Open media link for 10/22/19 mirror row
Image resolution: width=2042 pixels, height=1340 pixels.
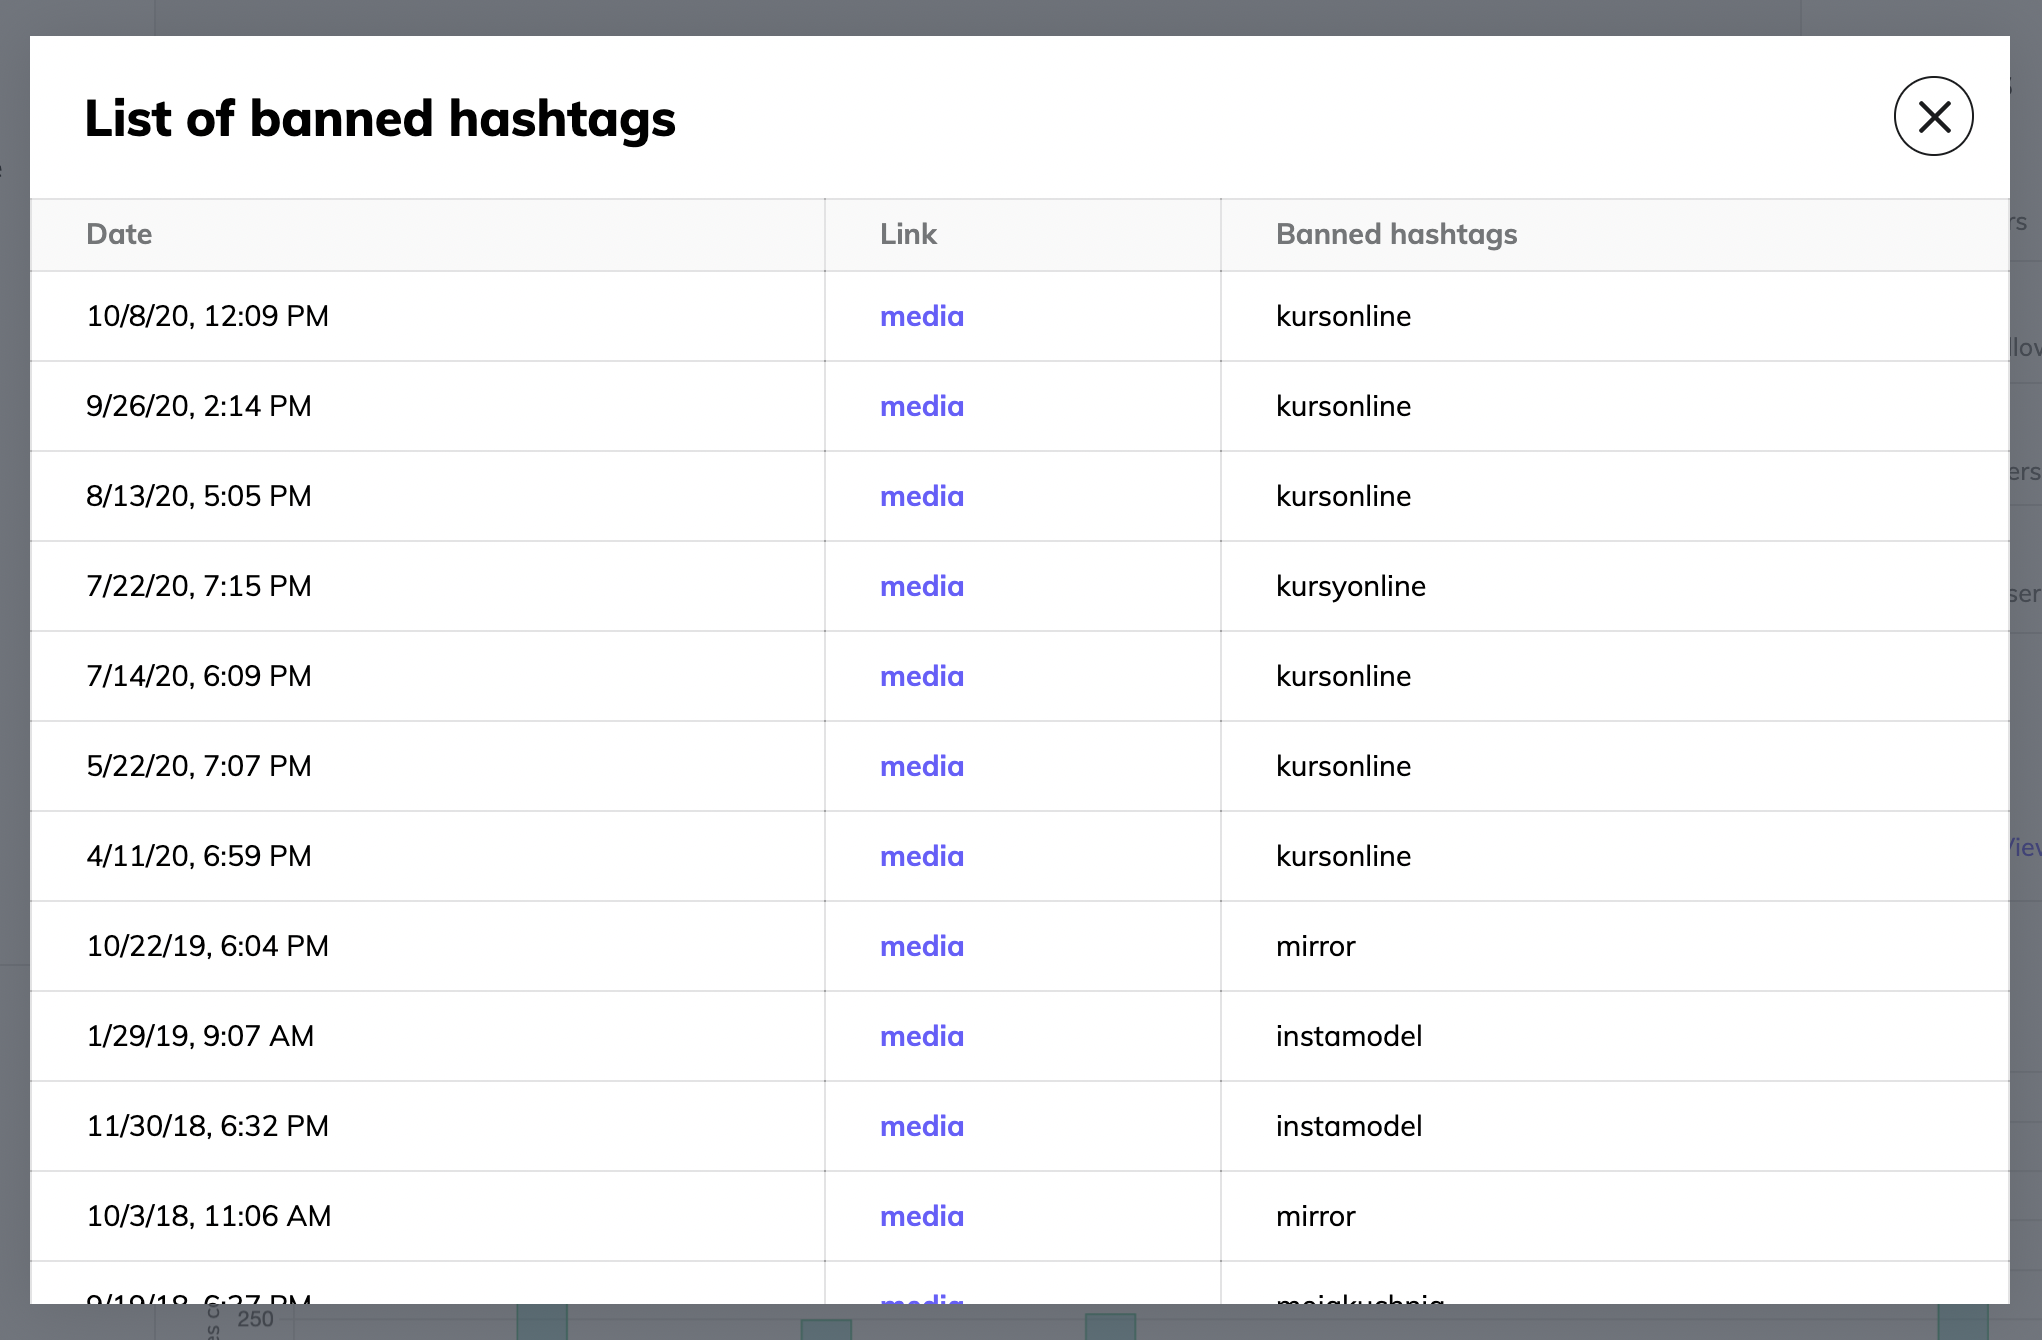(x=921, y=946)
